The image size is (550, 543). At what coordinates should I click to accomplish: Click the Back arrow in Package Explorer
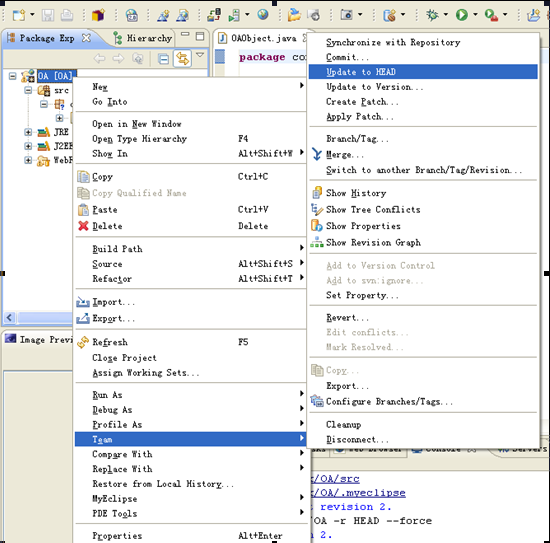tap(100, 58)
